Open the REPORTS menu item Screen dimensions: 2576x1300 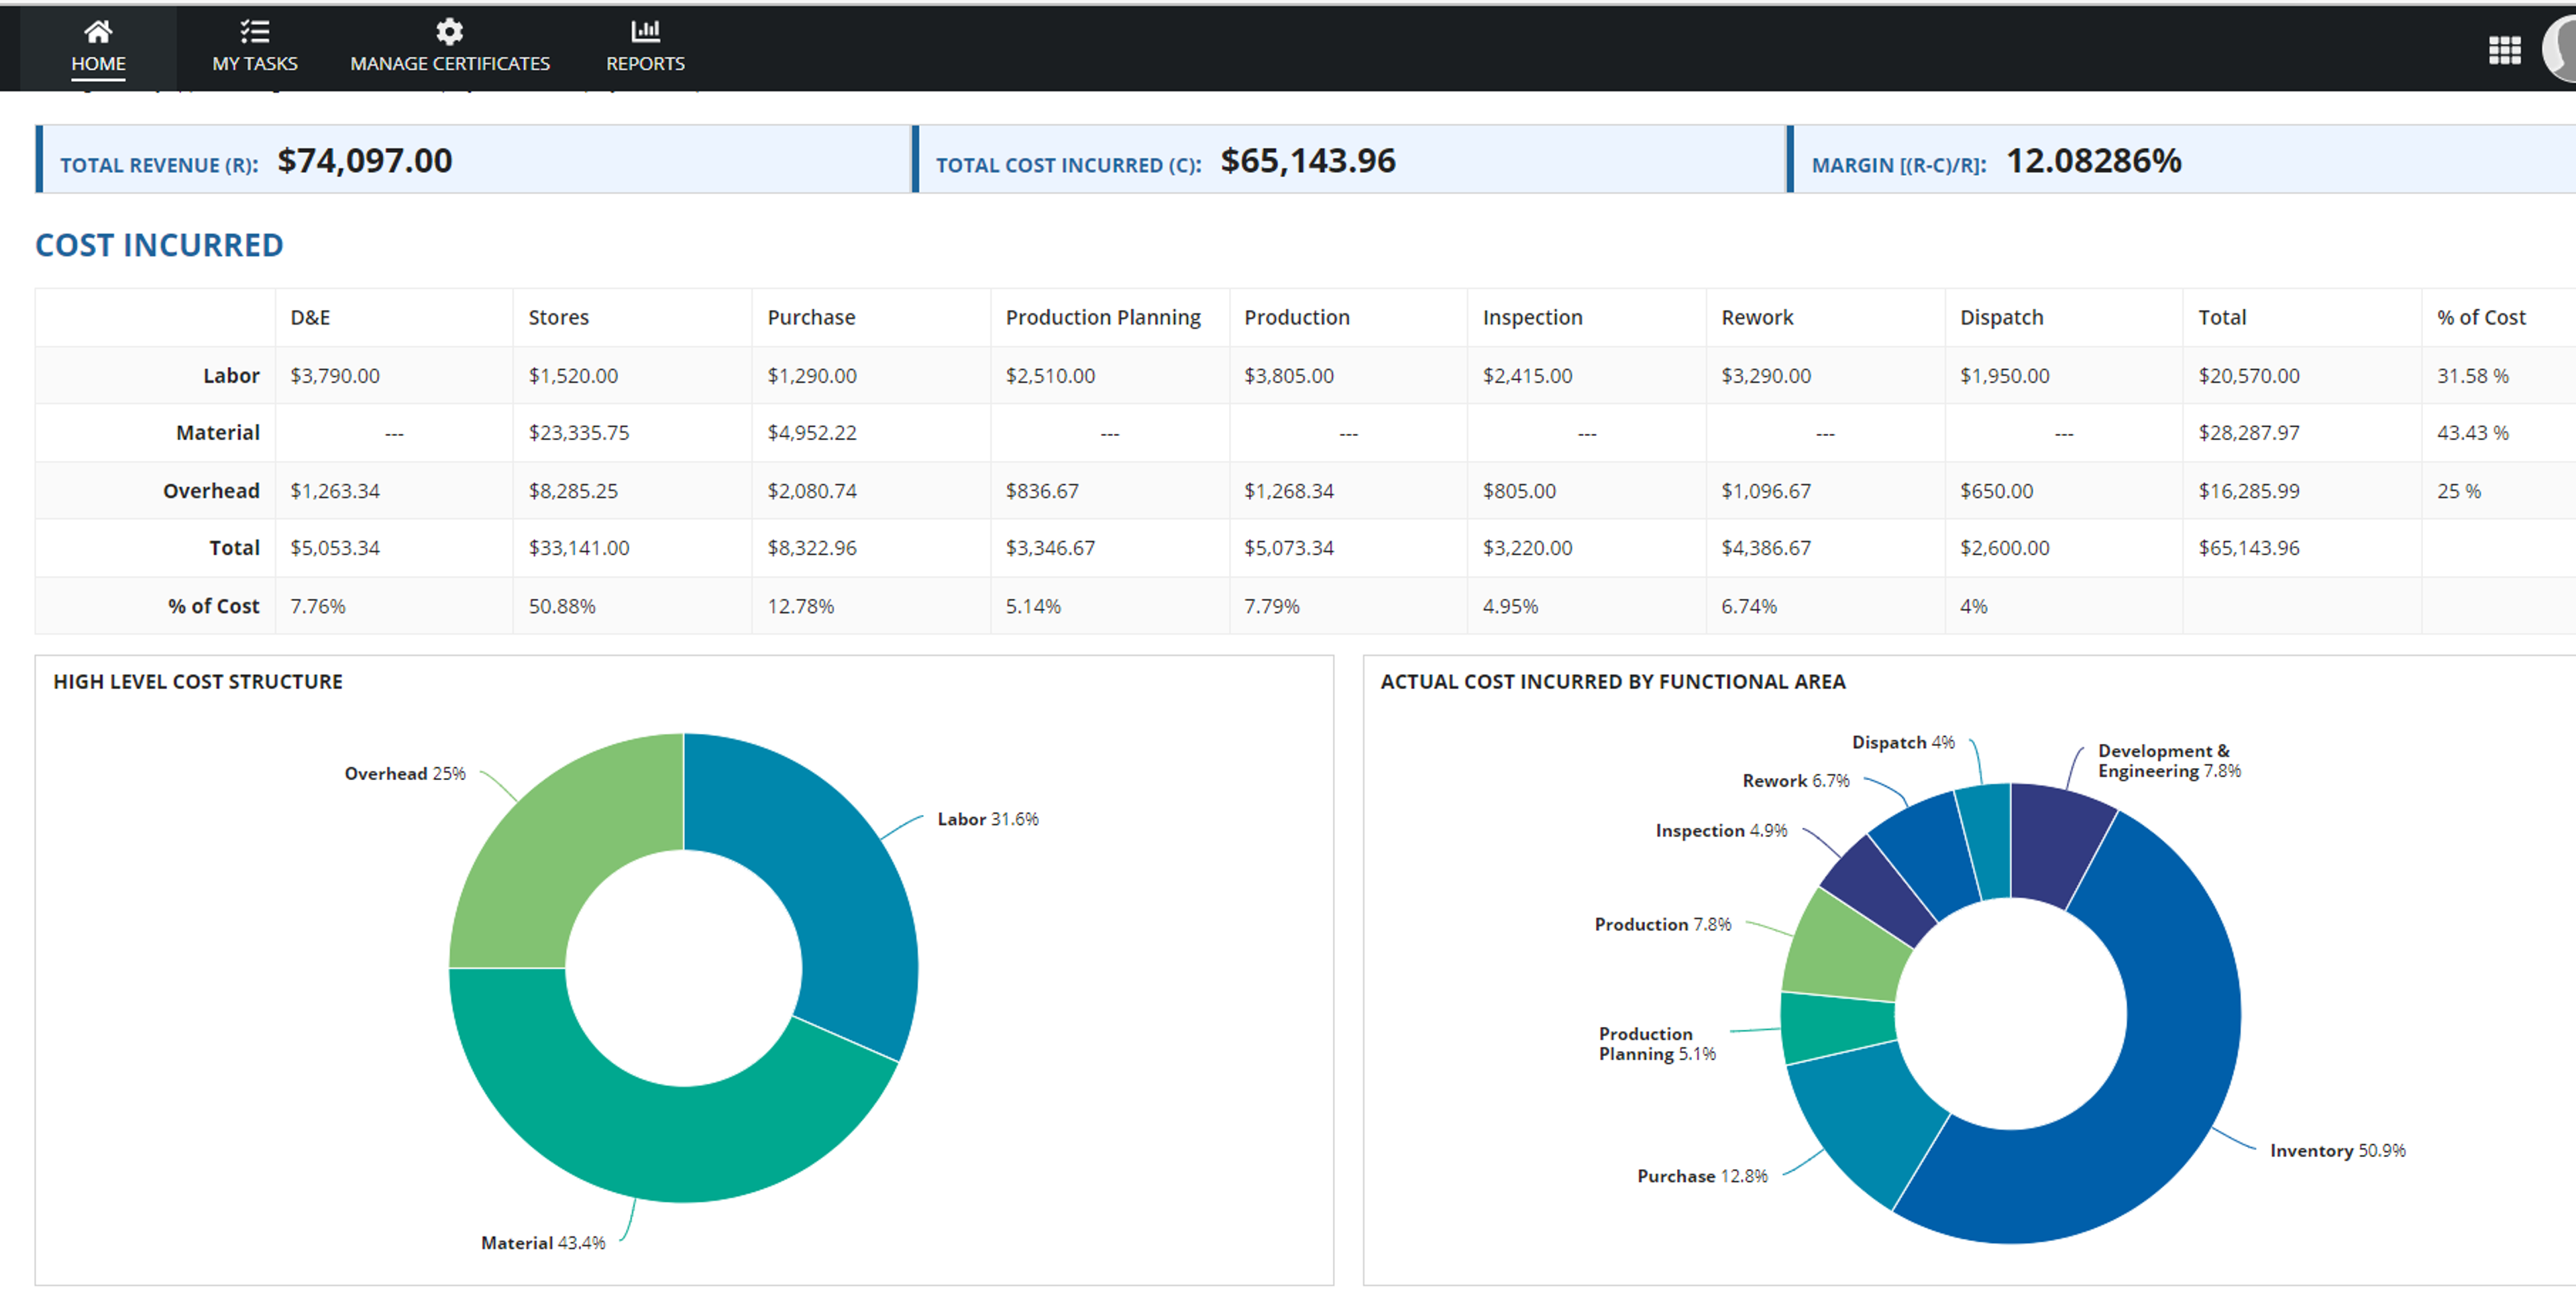click(x=645, y=48)
